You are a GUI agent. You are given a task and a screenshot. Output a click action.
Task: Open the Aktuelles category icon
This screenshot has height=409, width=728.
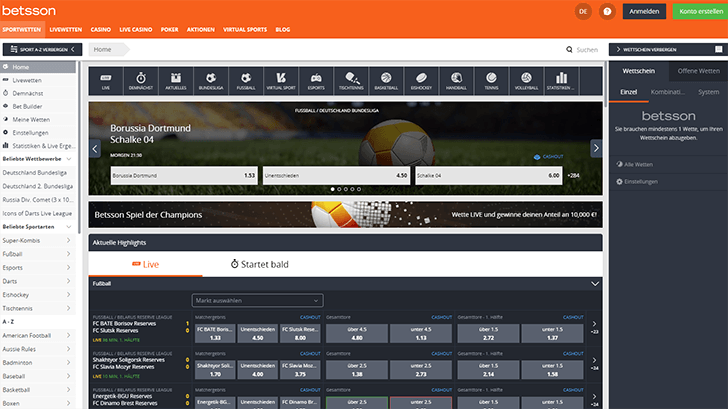tap(176, 81)
